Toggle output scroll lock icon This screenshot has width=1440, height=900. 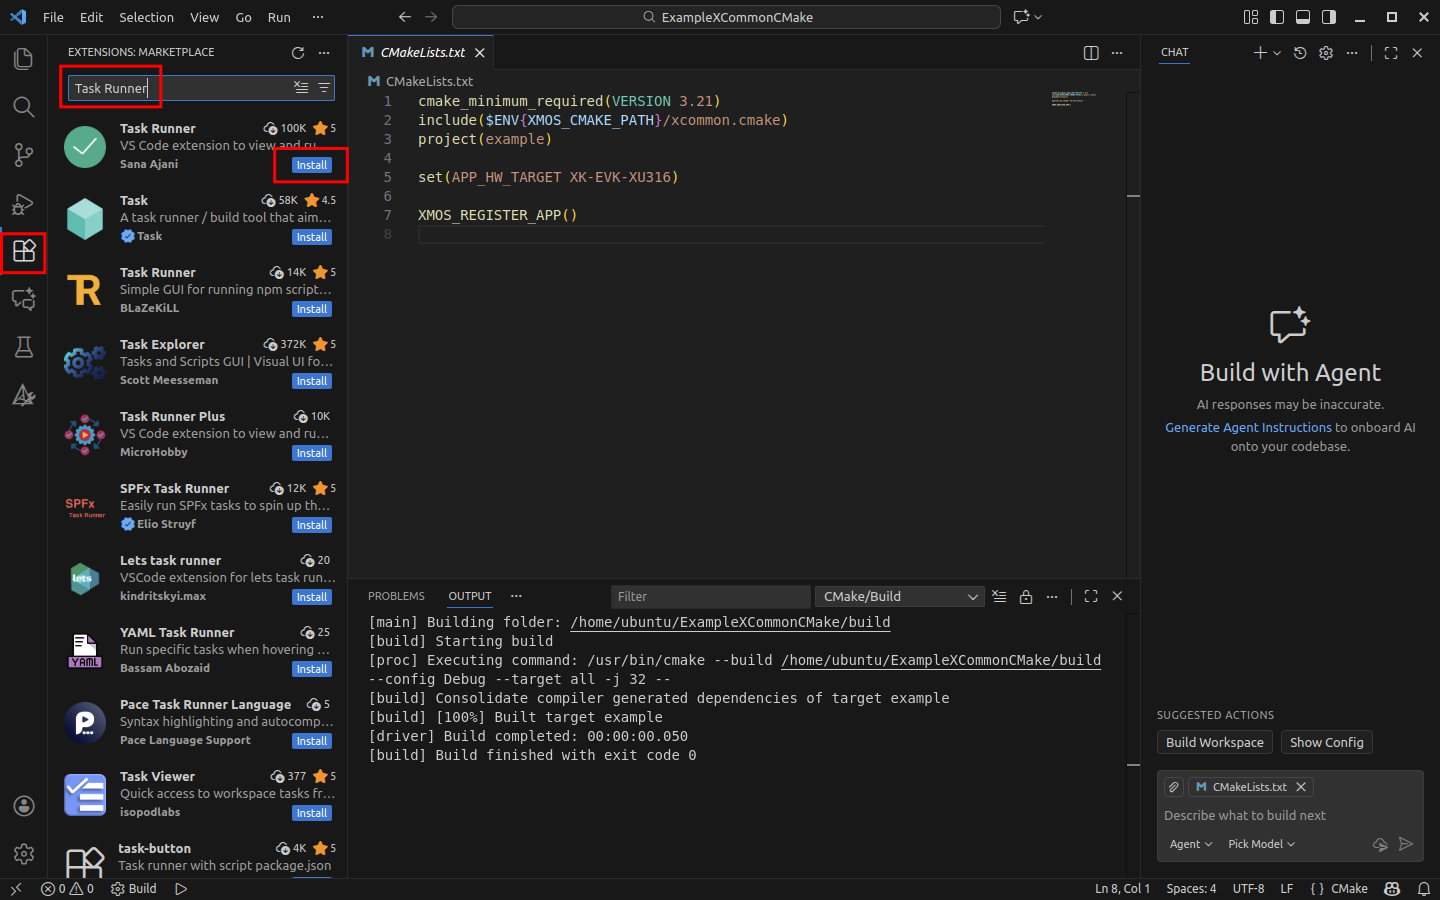1026,596
